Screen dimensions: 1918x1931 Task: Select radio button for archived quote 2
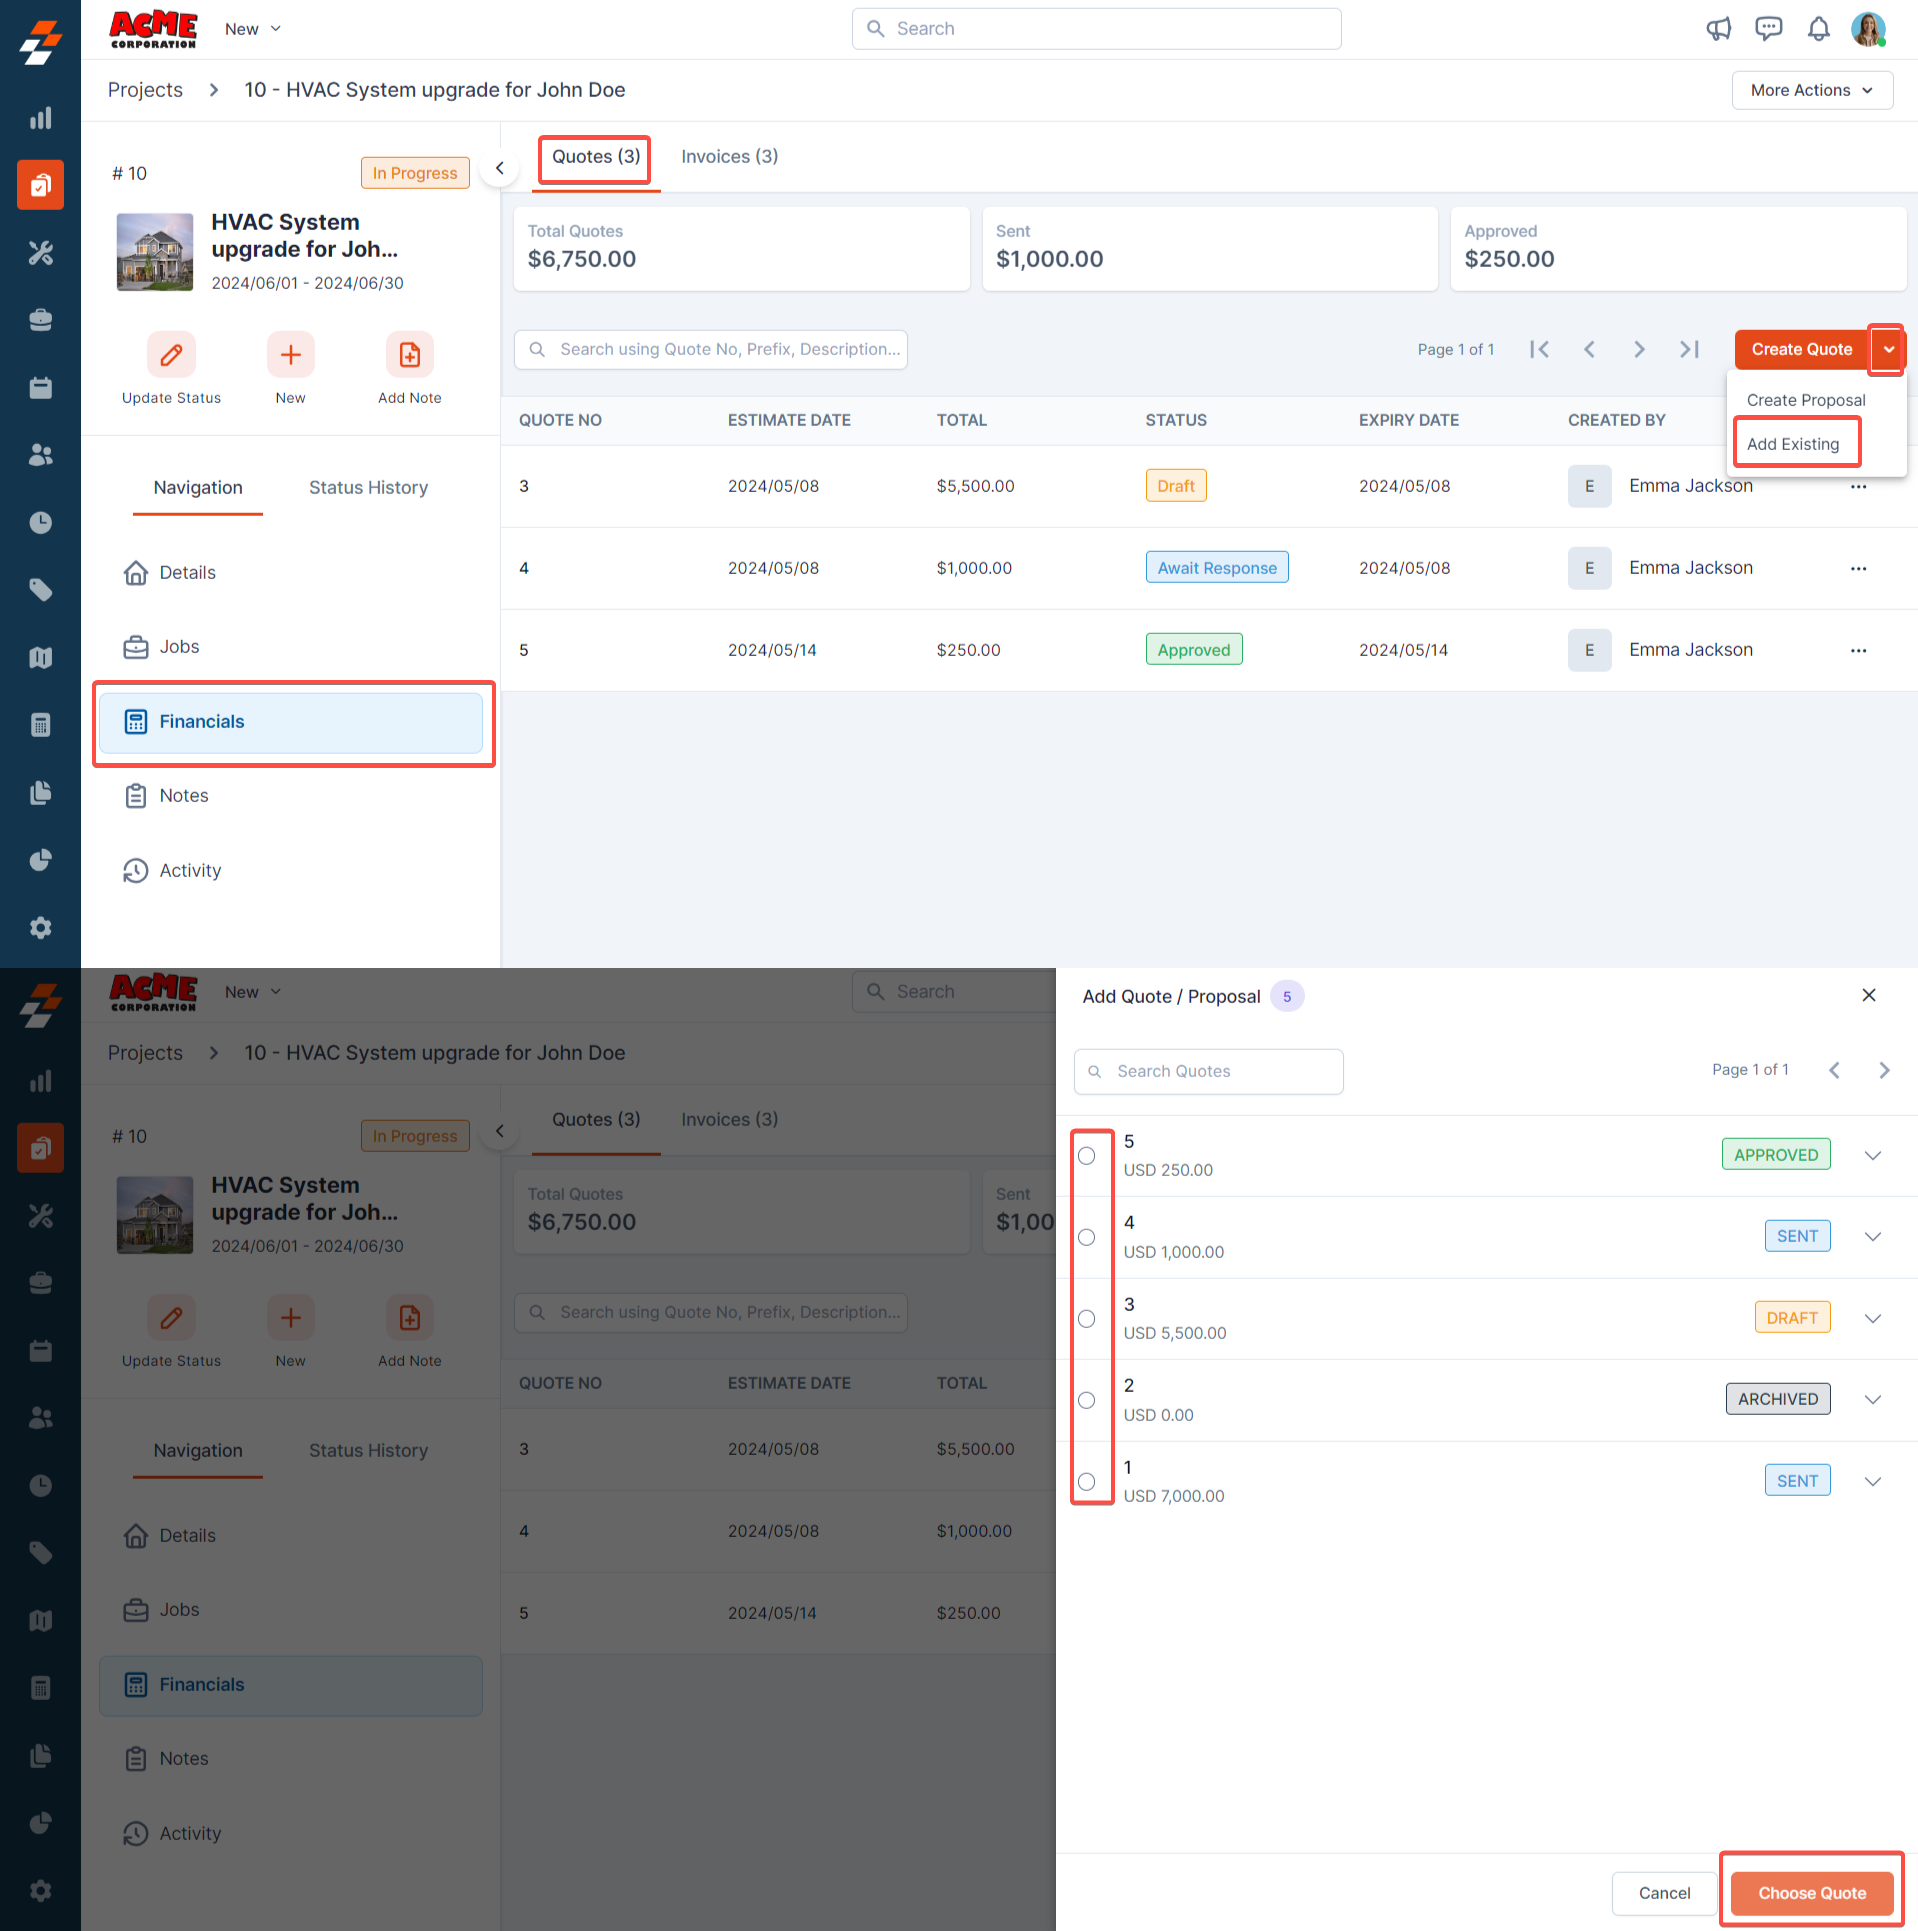1087,1401
